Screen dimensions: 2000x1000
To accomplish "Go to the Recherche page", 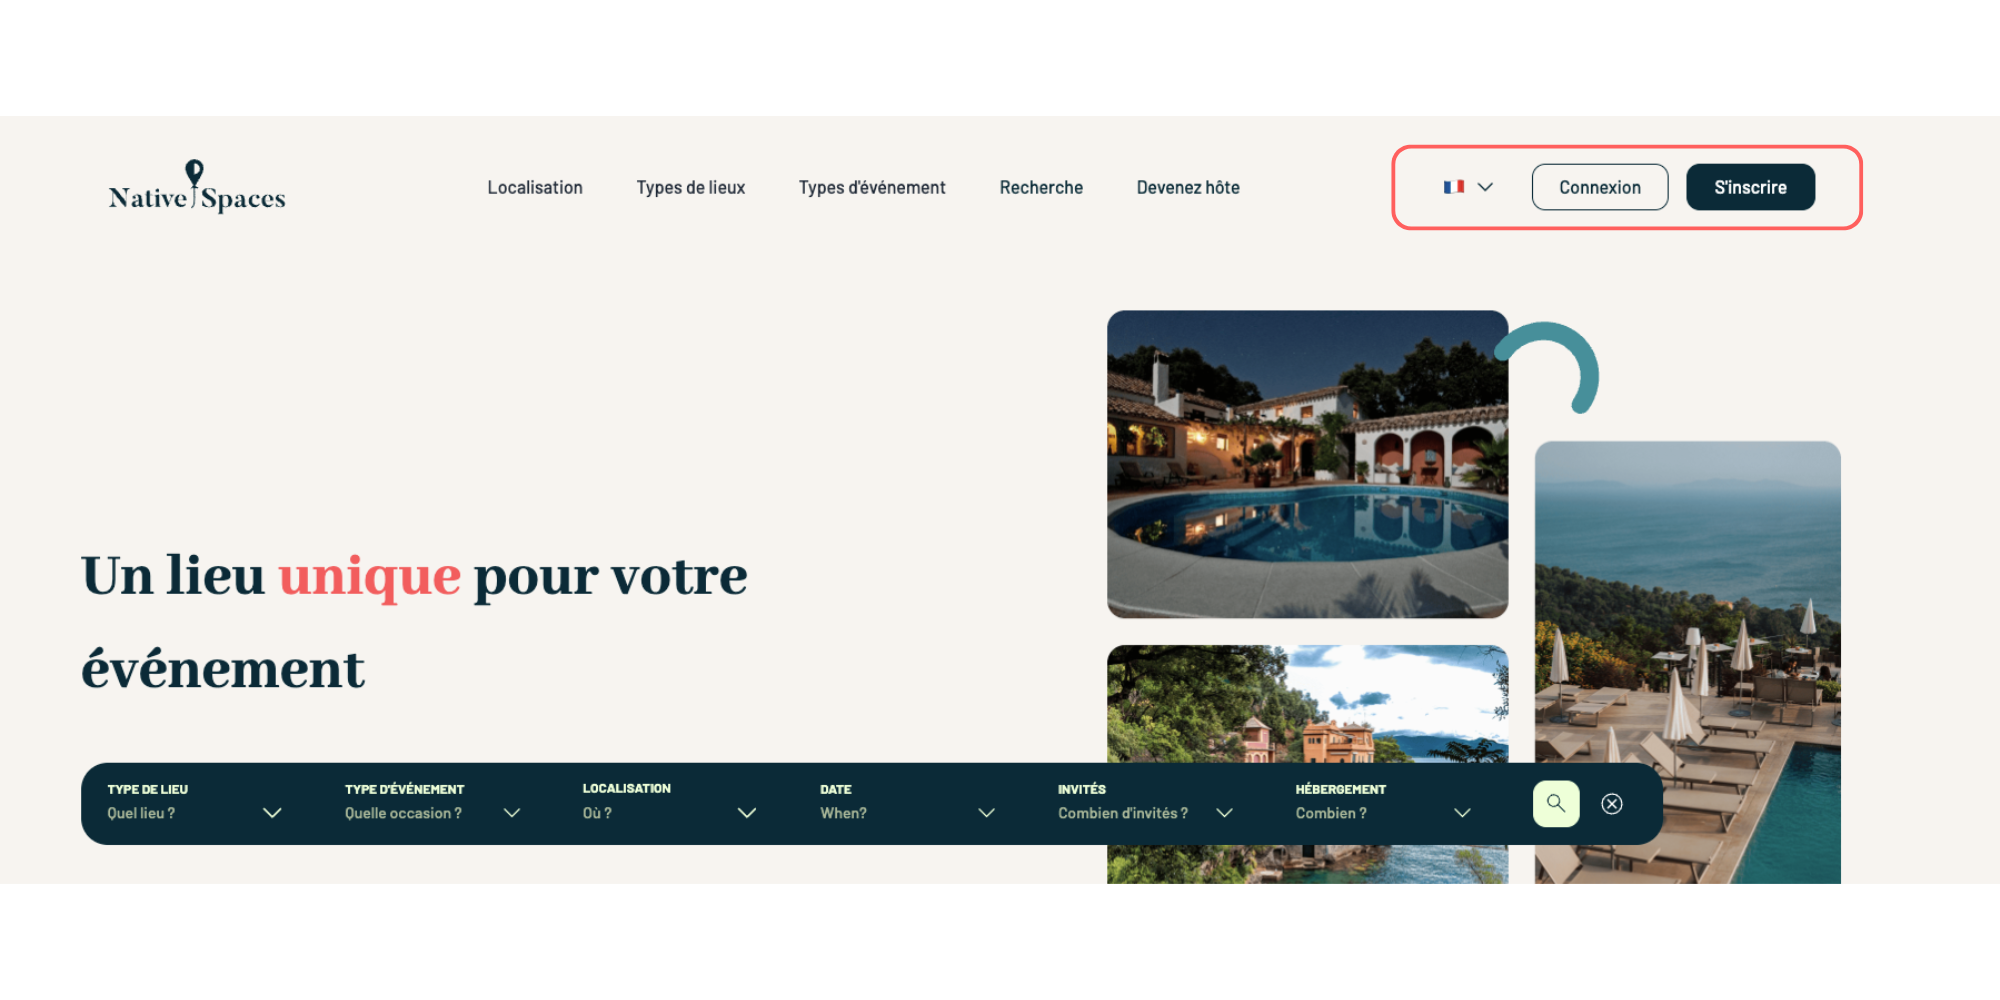I will (x=1041, y=187).
